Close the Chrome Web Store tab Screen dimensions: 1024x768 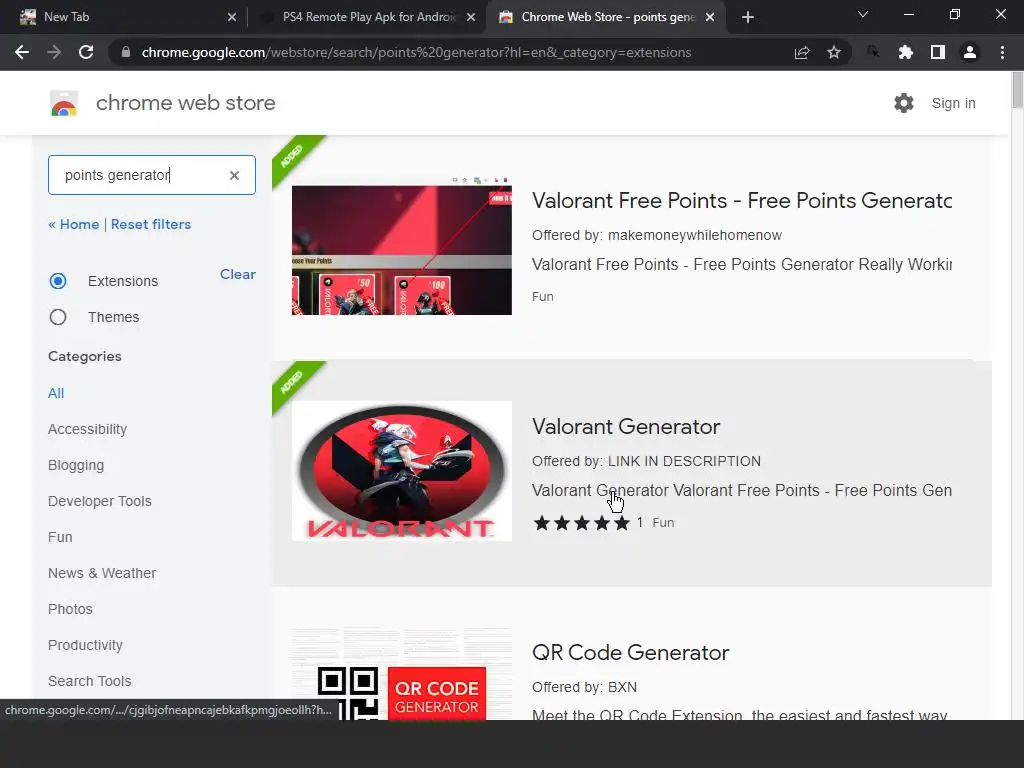pyautogui.click(x=710, y=17)
